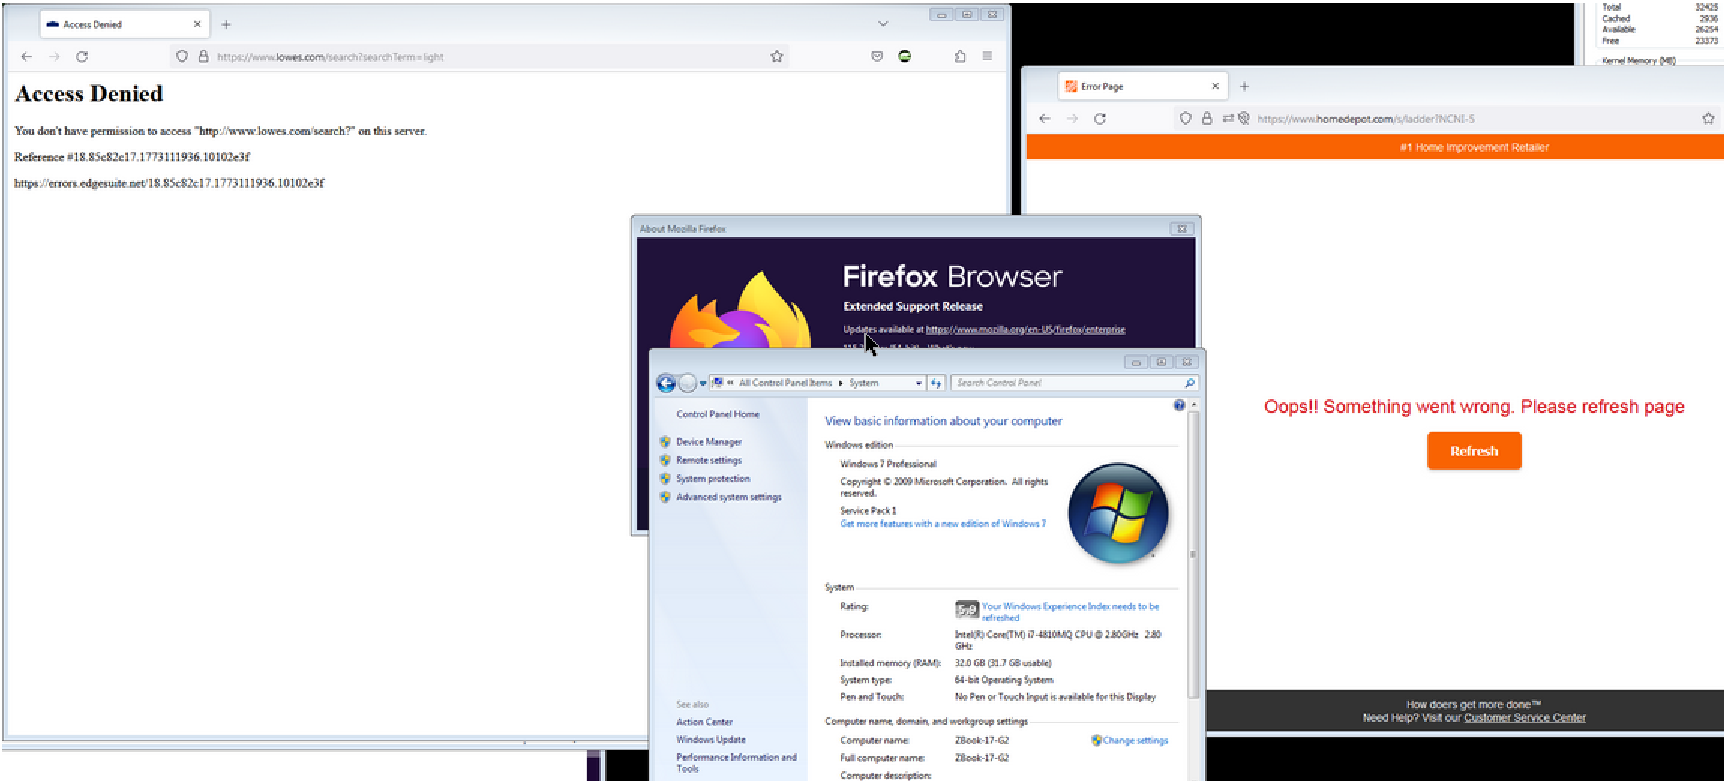The height and width of the screenshot is (781, 1724).
Task: Click the magnifier icon in Search Control Panel
Action: (1189, 383)
